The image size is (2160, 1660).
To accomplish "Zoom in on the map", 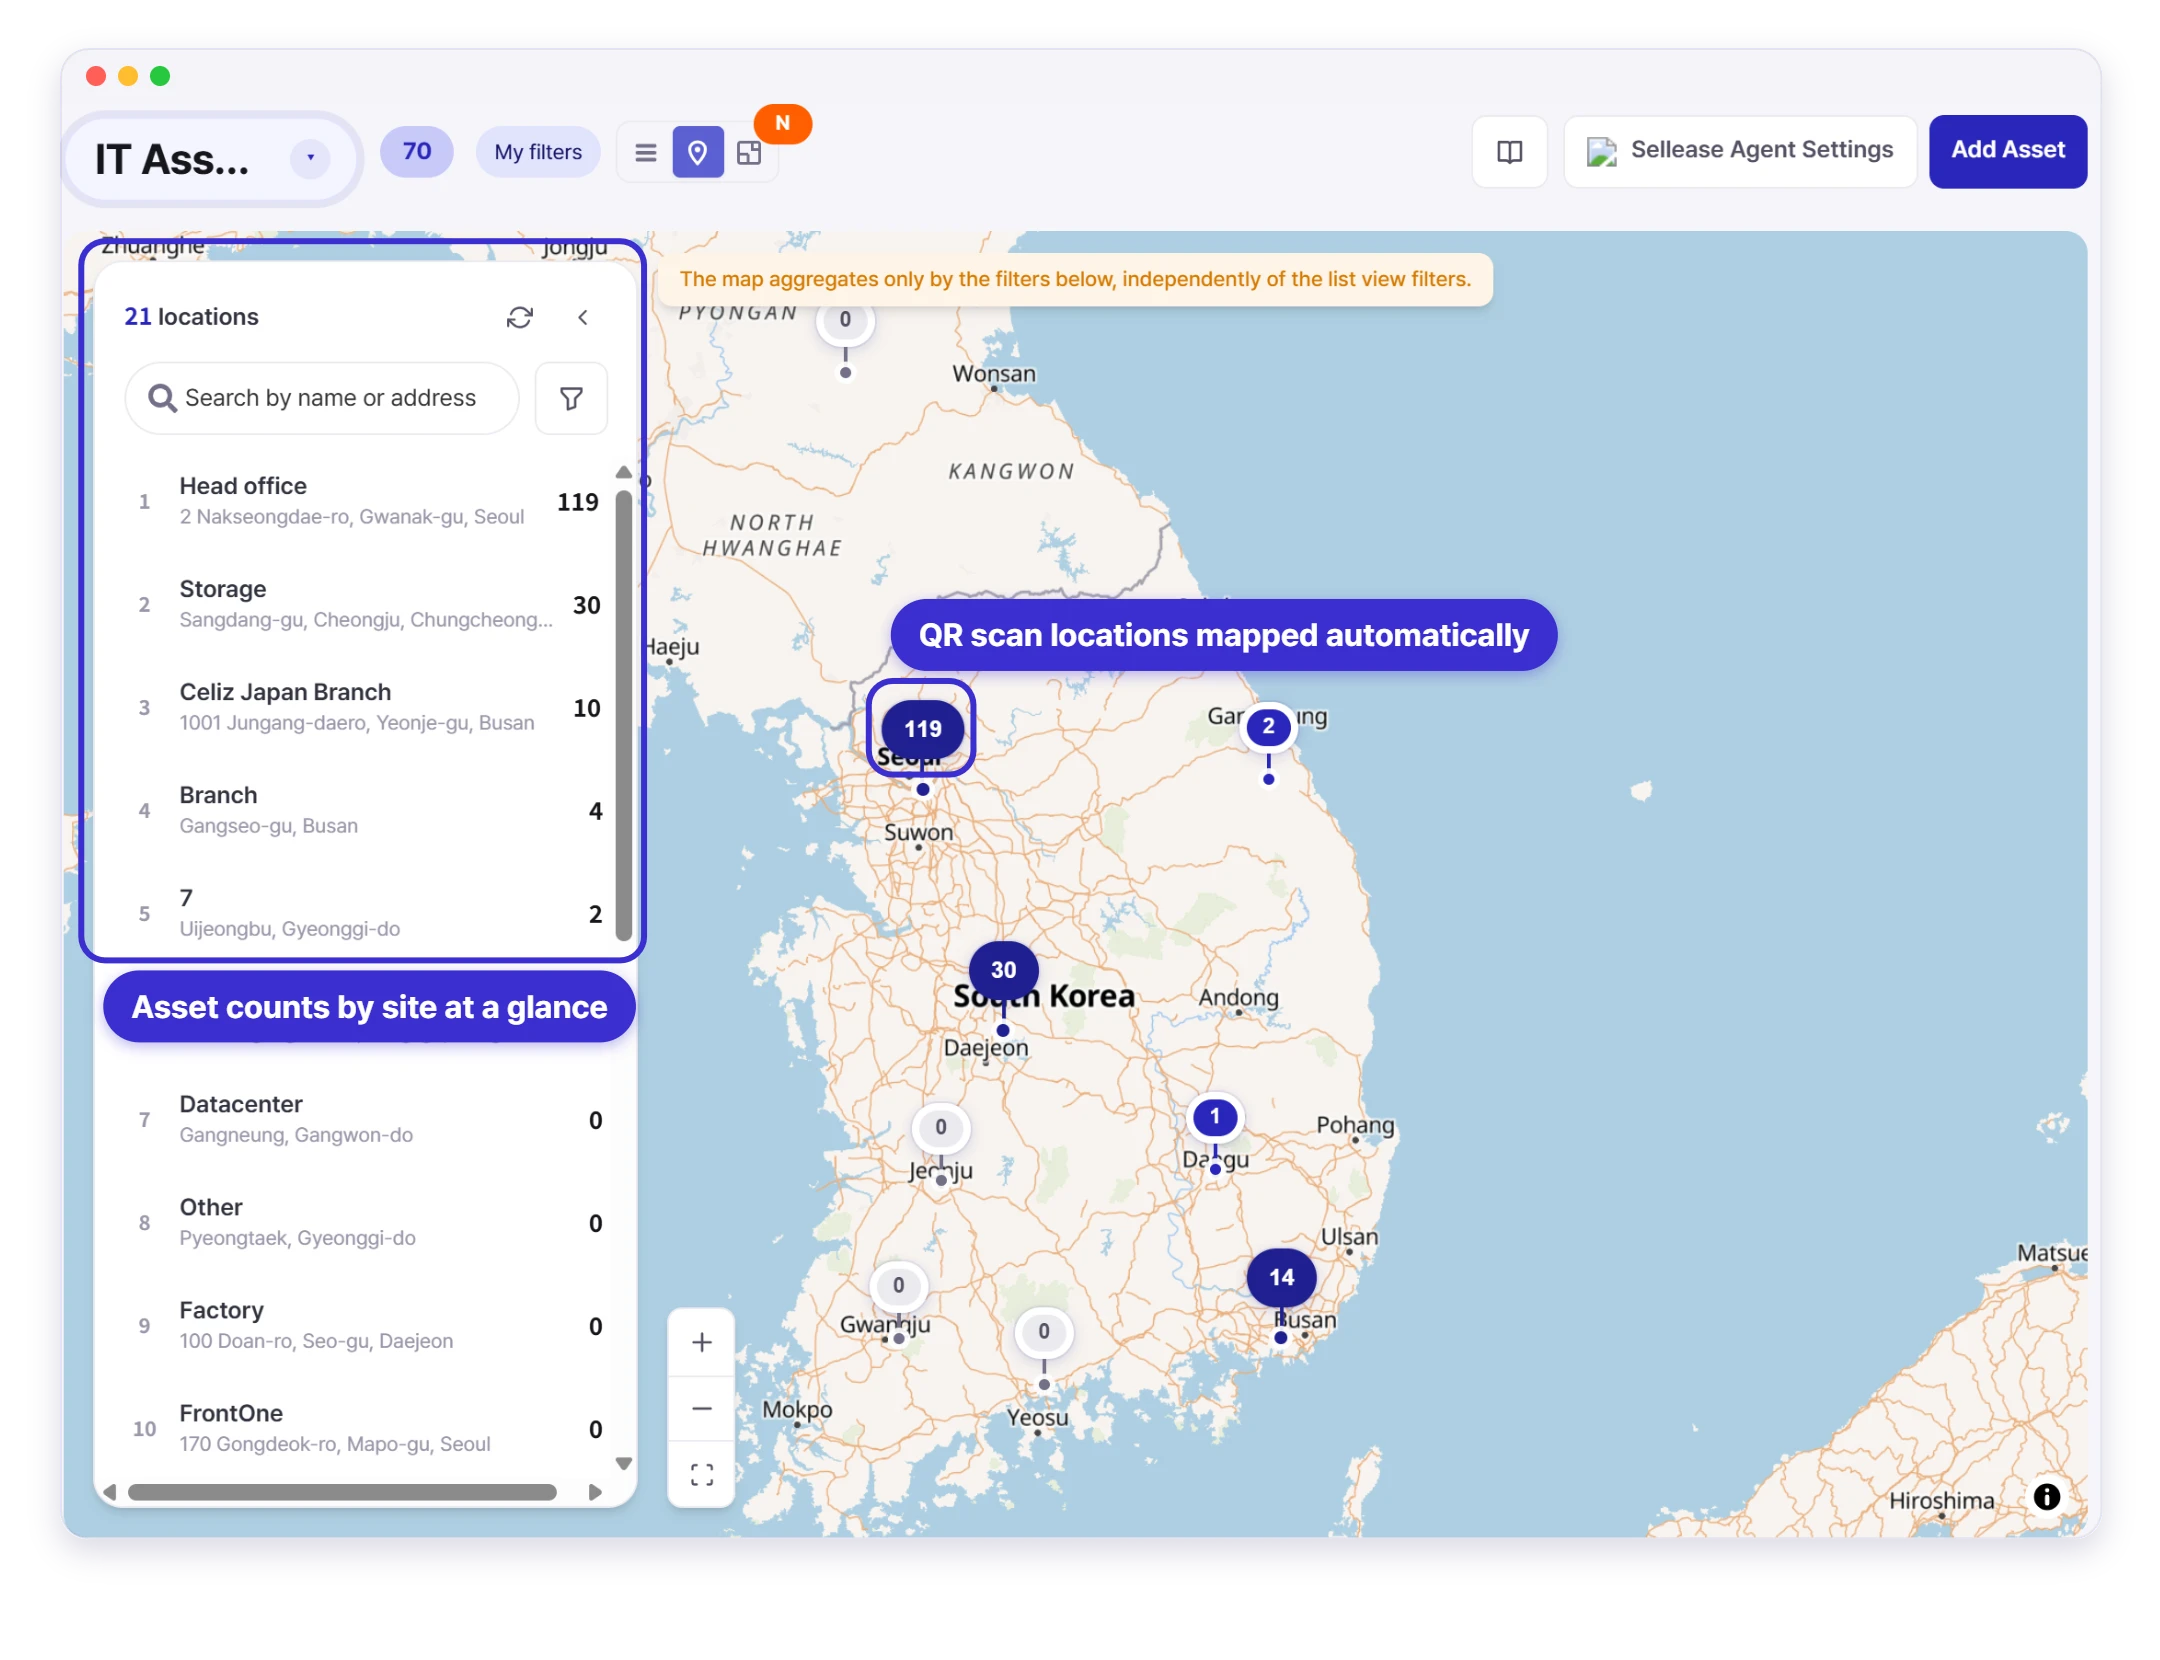I will [702, 1342].
